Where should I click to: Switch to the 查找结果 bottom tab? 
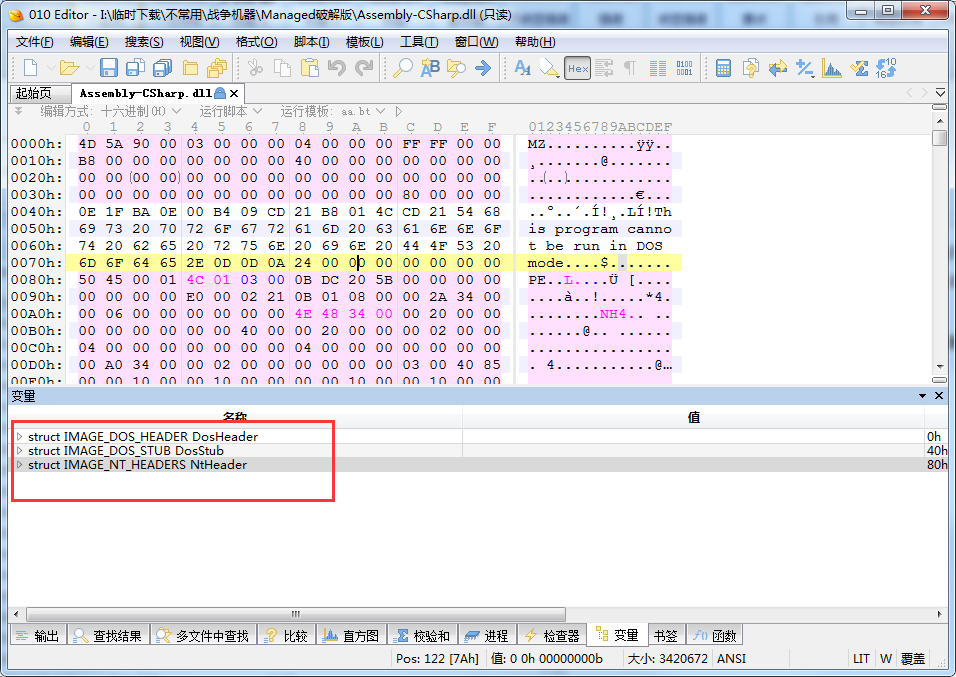[107, 636]
